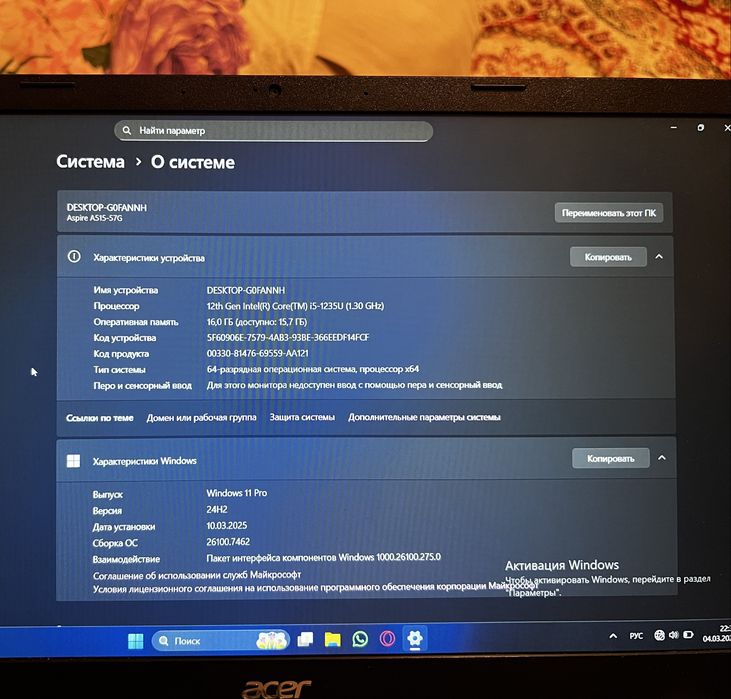This screenshot has height=699, width=731.
Task: Check the battery tray icon
Action: tap(688, 635)
